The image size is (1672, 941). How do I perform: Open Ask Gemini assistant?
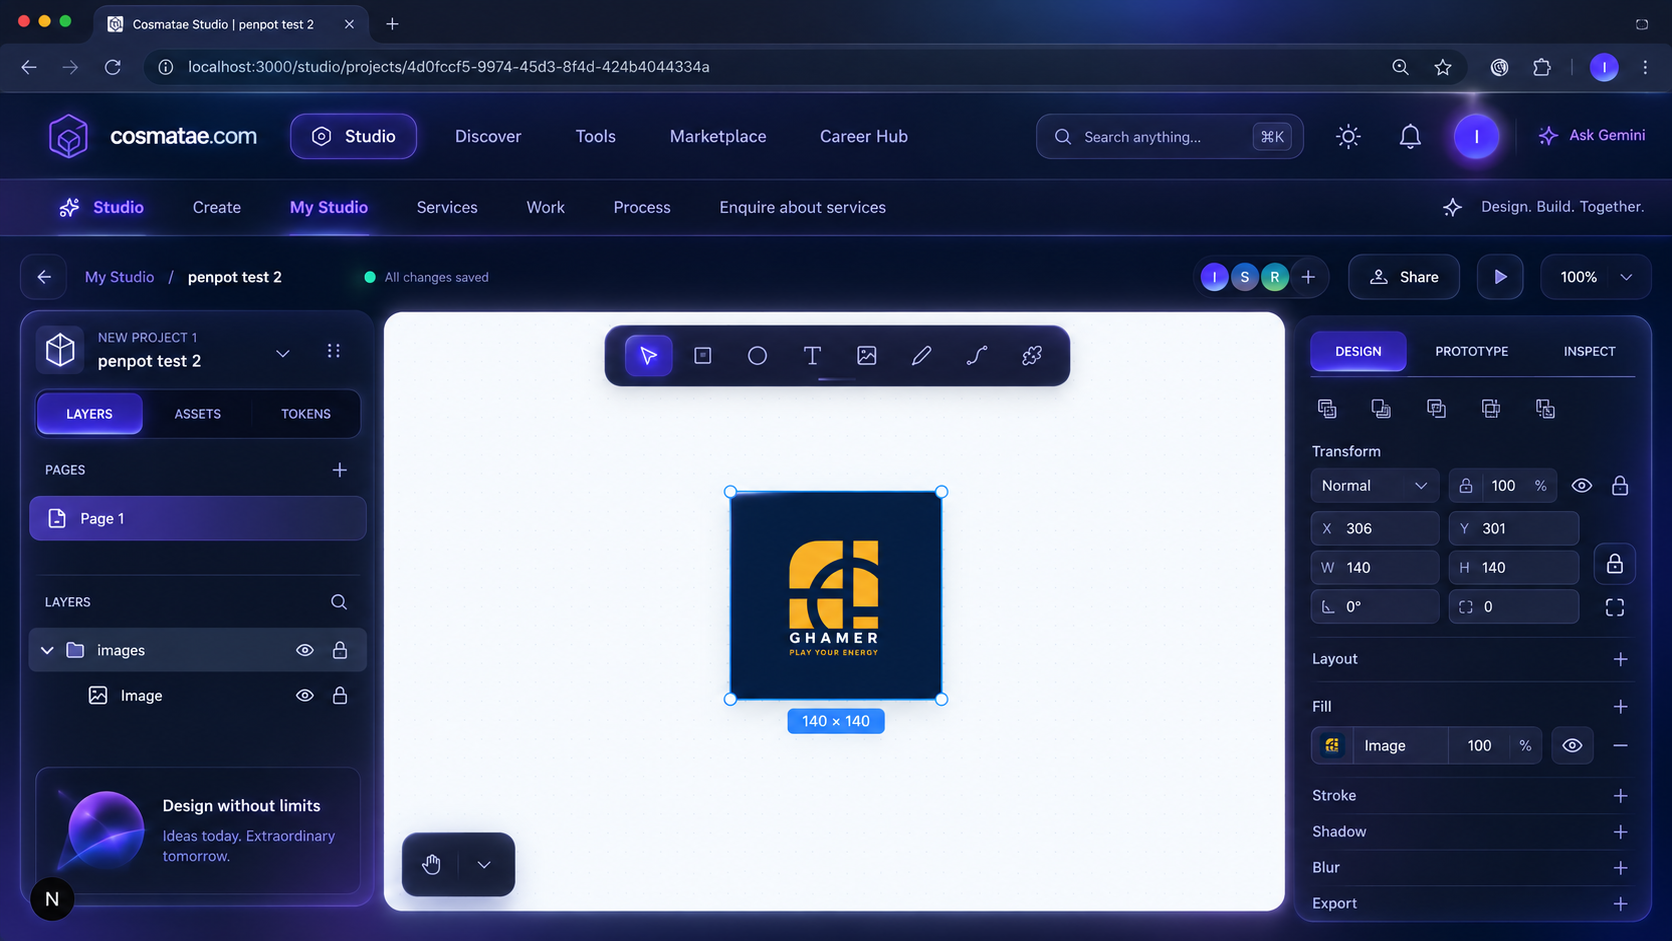click(x=1592, y=135)
